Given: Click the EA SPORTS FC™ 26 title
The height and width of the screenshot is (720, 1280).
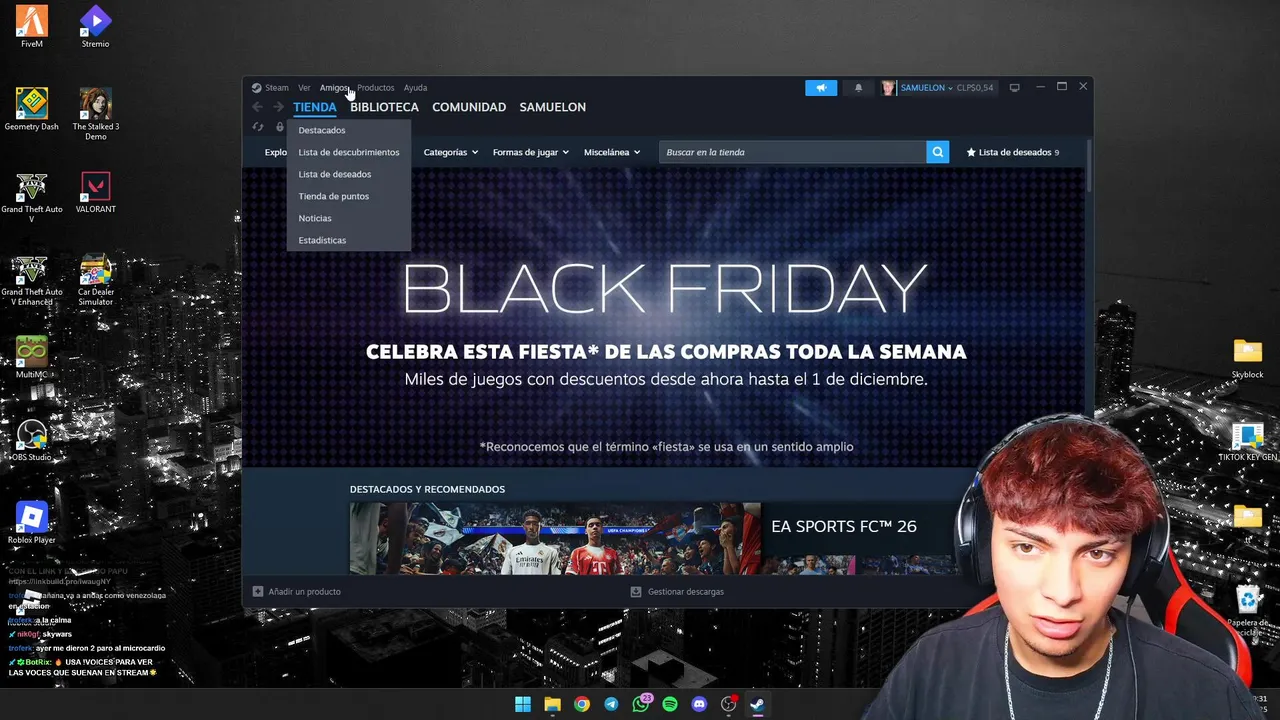Looking at the screenshot, I should pyautogui.click(x=844, y=527).
